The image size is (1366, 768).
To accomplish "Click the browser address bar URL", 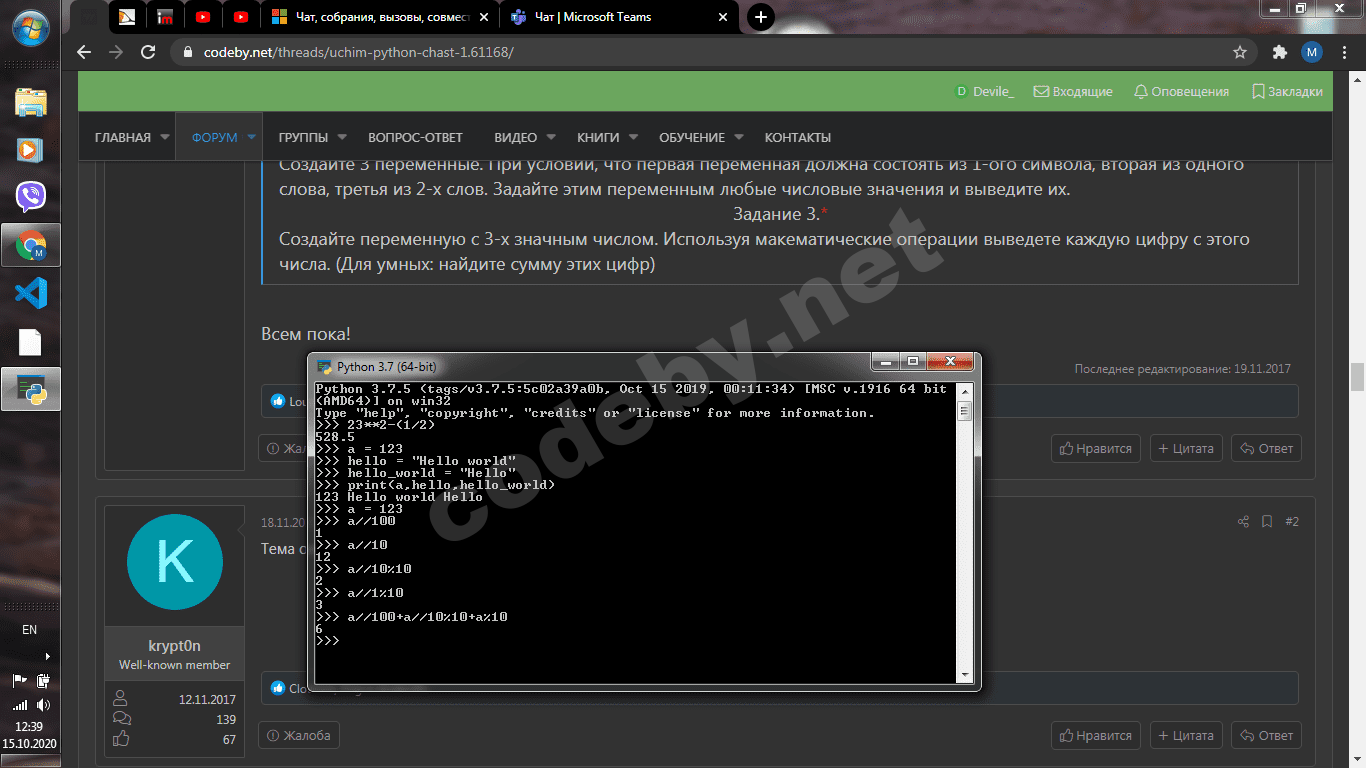I will pyautogui.click(x=360, y=52).
